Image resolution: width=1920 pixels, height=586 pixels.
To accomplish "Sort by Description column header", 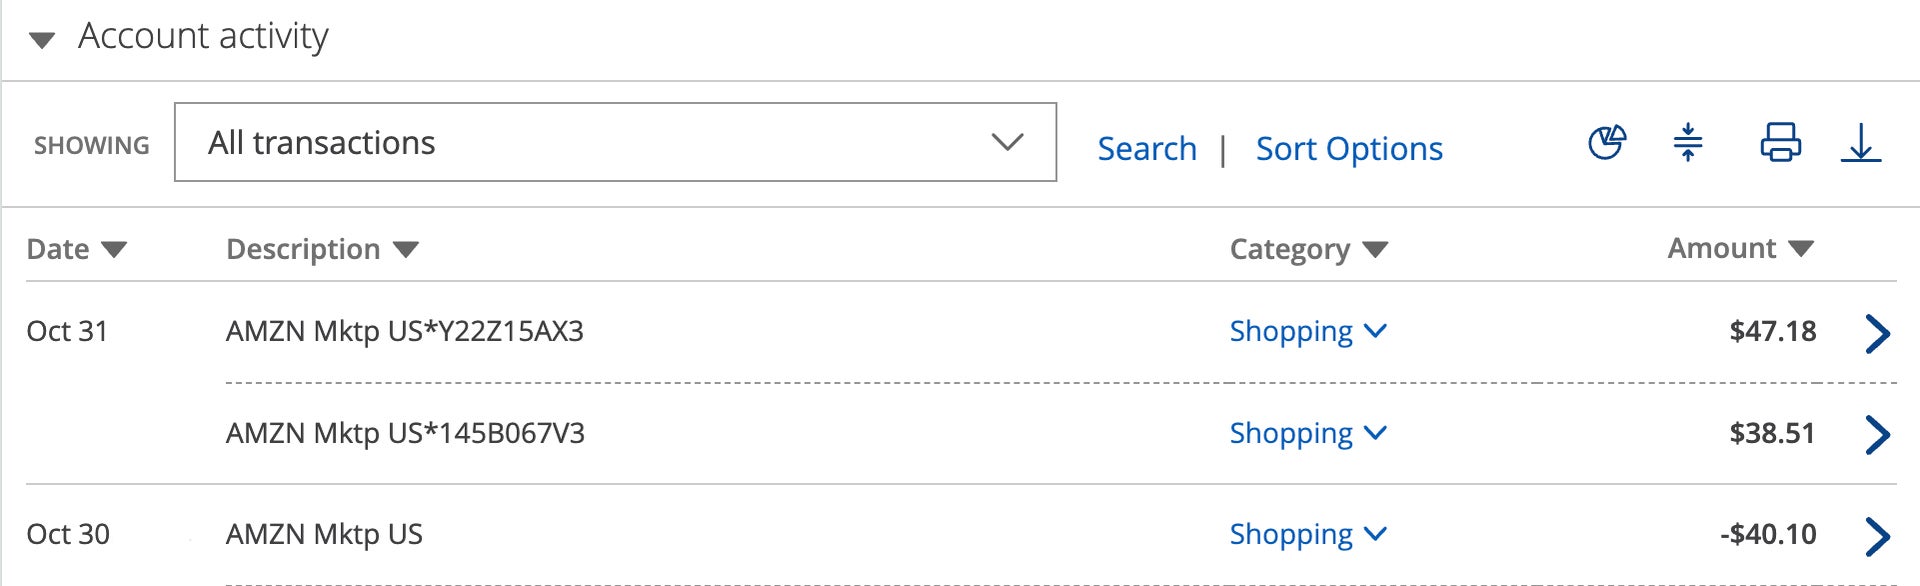I will point(321,249).
